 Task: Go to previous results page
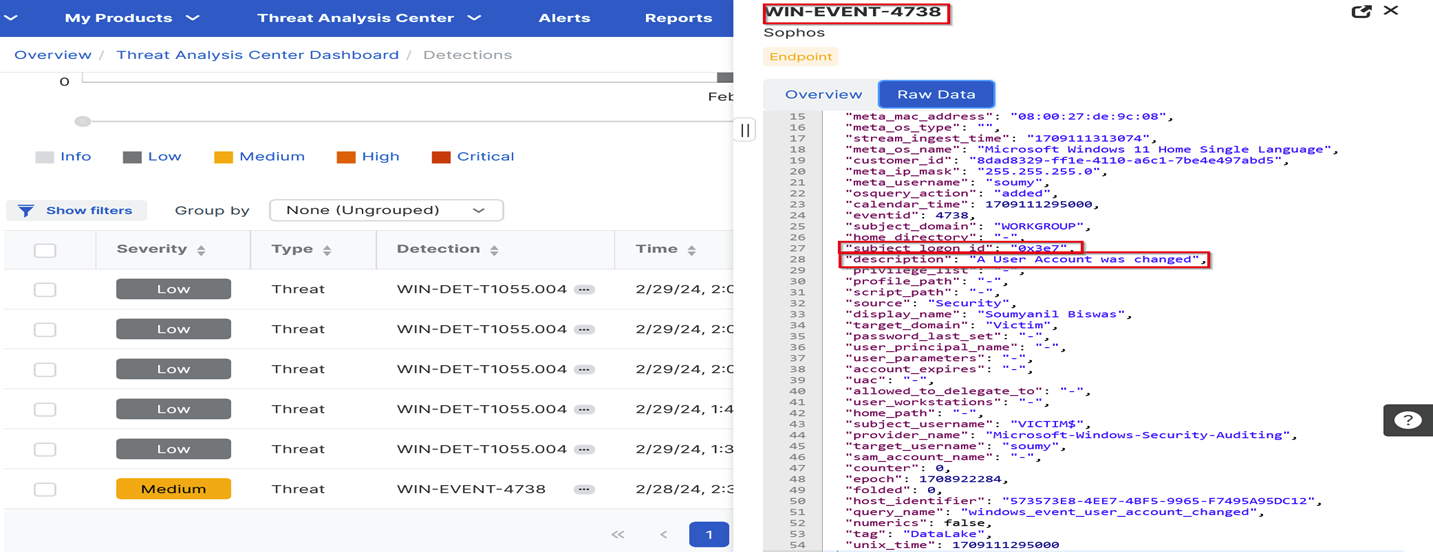point(663,535)
